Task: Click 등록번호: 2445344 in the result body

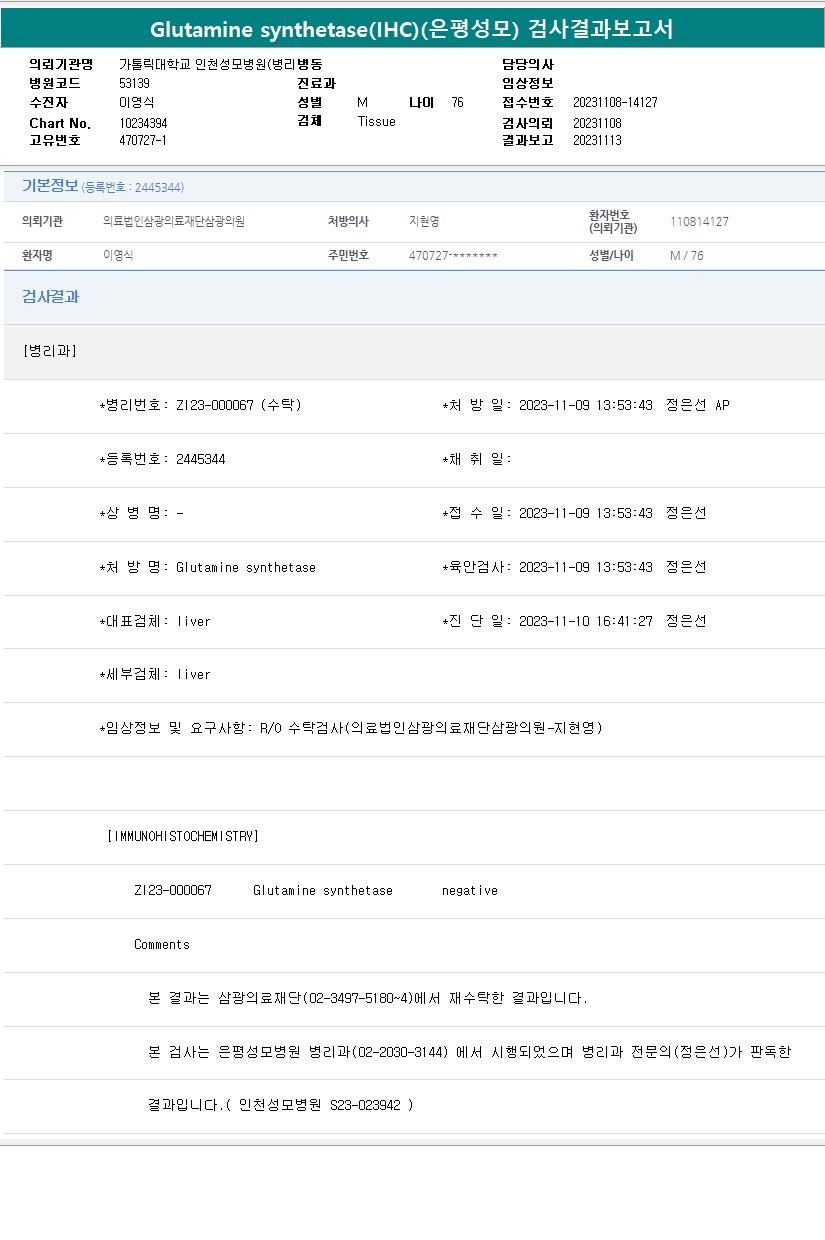Action: pyautogui.click(x=162, y=459)
